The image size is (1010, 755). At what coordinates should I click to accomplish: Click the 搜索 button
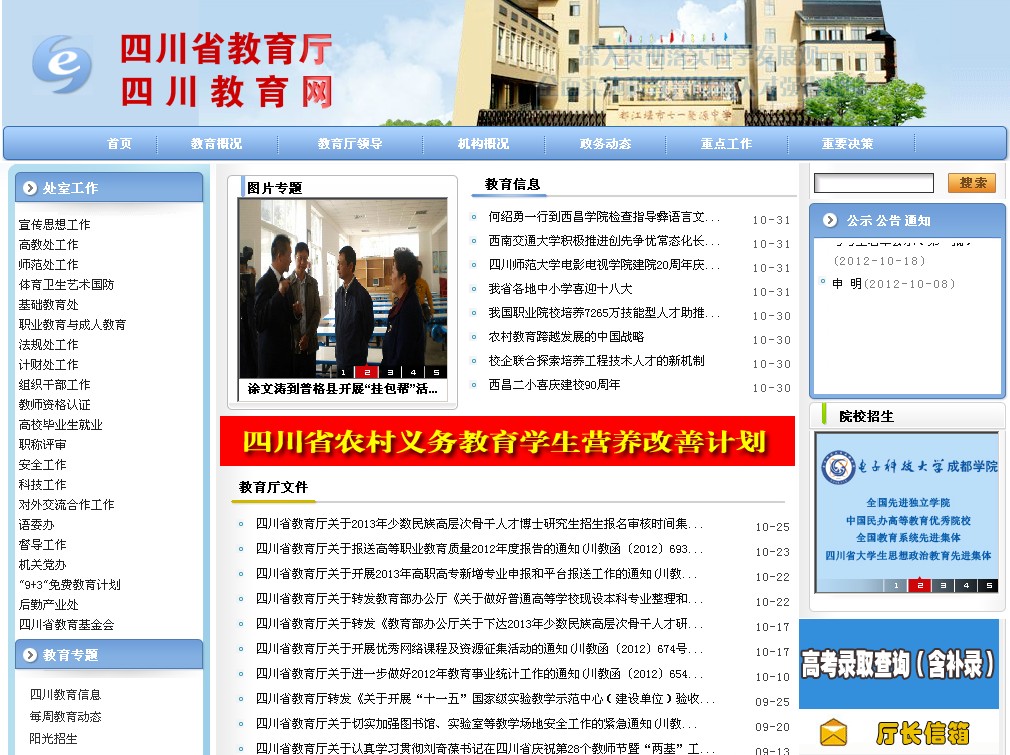point(972,183)
